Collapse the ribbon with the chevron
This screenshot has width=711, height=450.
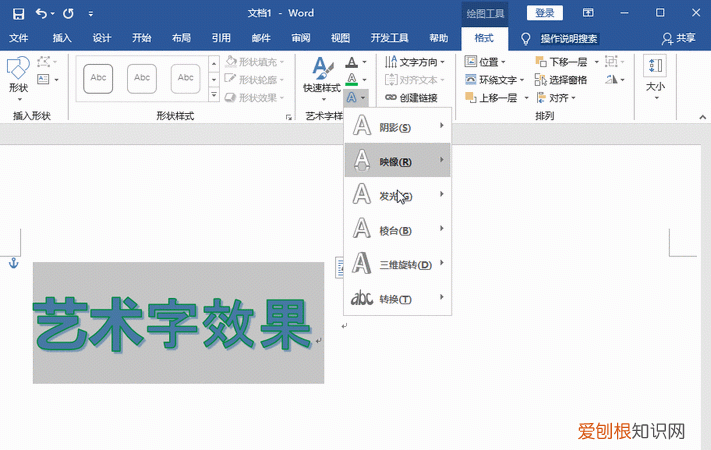pos(702,117)
